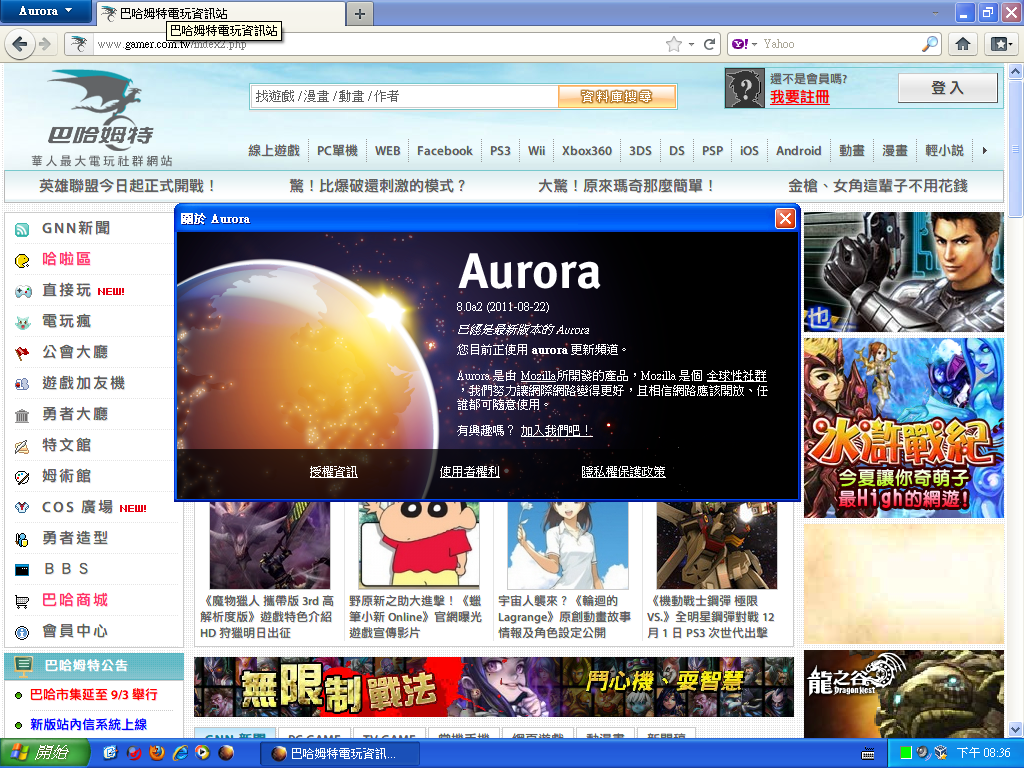Screen dimensions: 1024x768
Task: Go to the browser home page icon
Action: [x=962, y=44]
